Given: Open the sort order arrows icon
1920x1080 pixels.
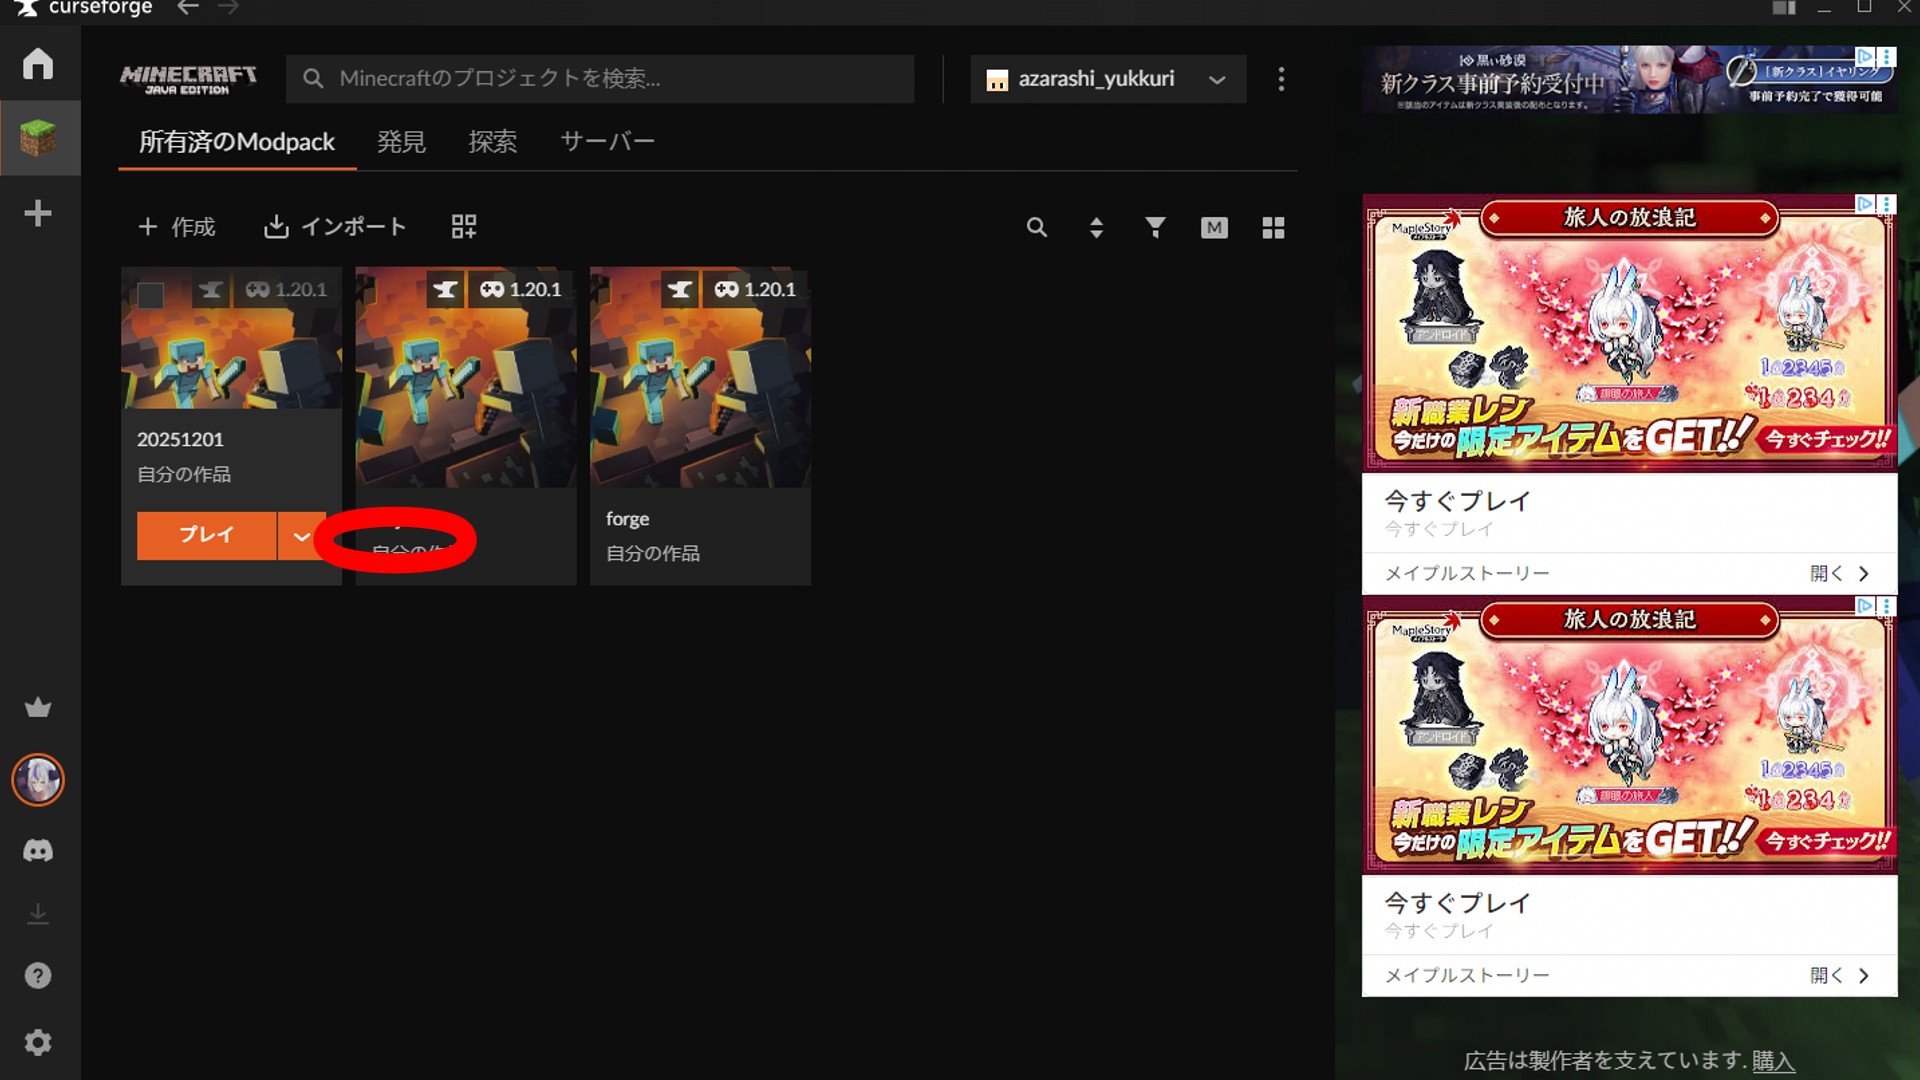Looking at the screenshot, I should [1096, 228].
